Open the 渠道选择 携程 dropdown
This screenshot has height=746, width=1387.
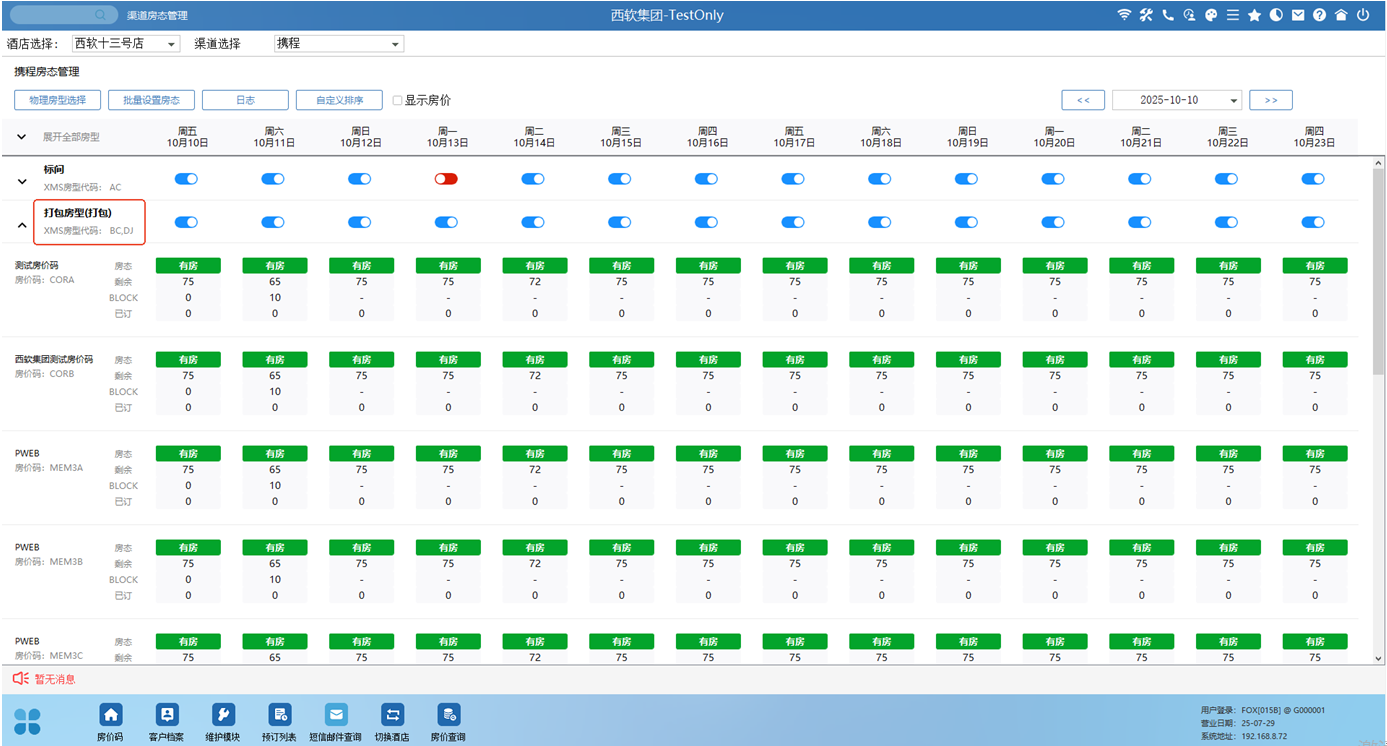click(x=339, y=44)
